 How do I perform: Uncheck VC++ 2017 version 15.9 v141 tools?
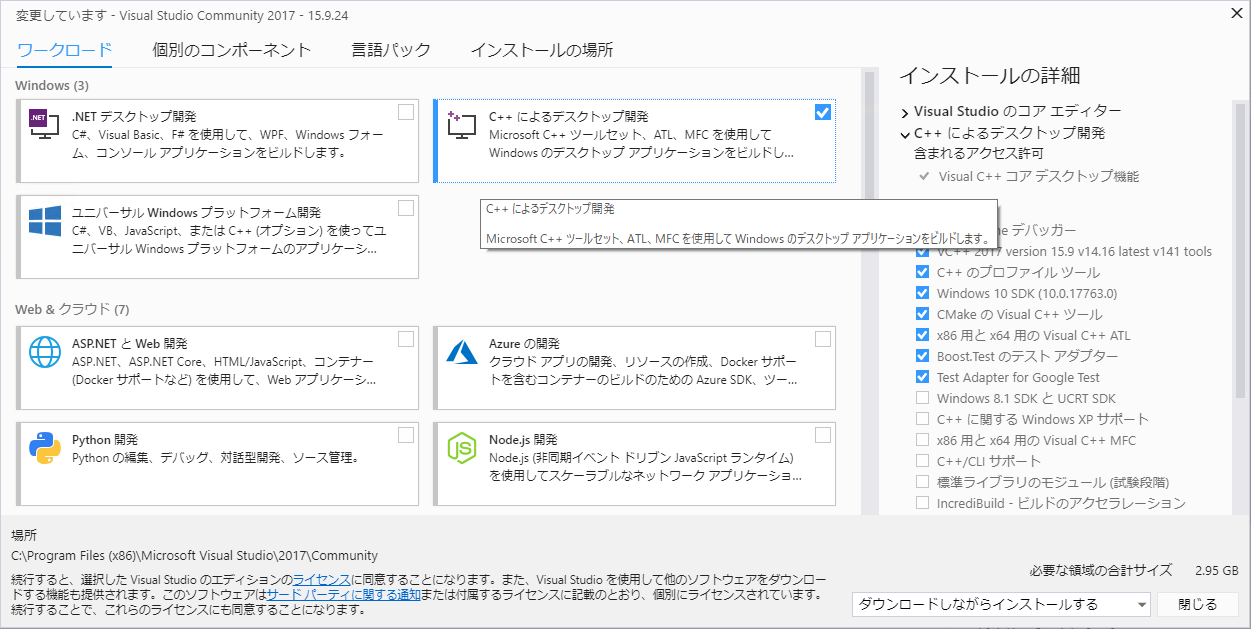click(922, 251)
